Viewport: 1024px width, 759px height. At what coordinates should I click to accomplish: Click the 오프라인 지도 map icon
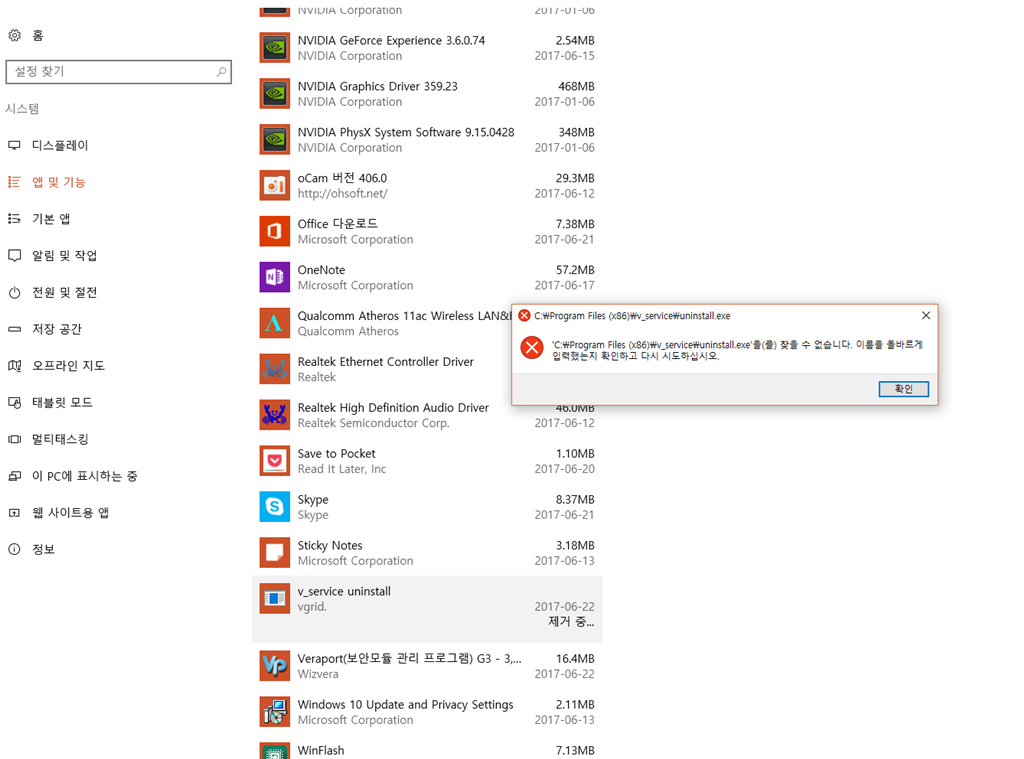coord(14,365)
